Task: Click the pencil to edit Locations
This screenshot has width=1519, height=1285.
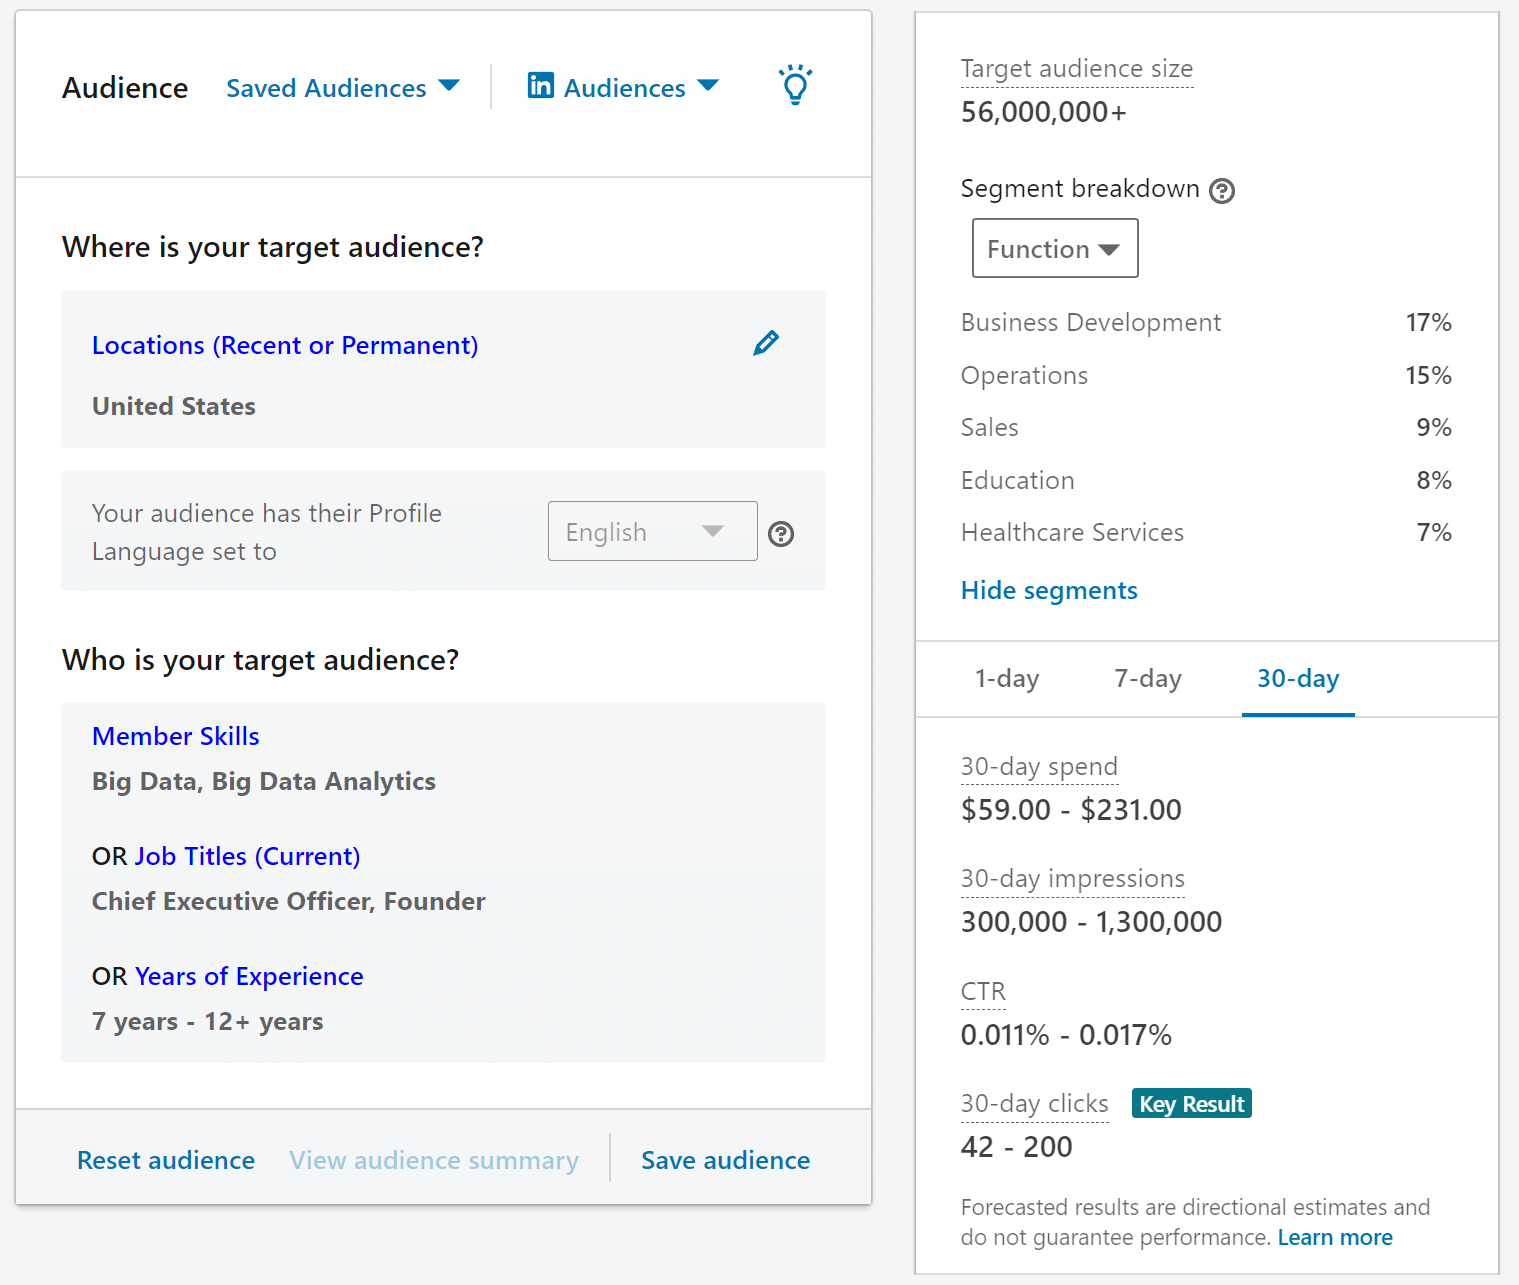Action: (765, 343)
